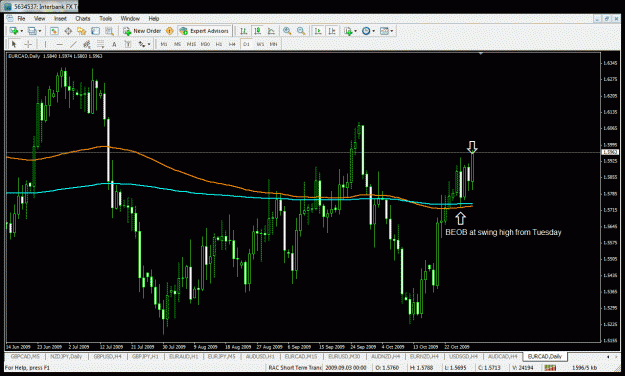This screenshot has height=376, width=625.
Task: Select the Equidistant Channel tool
Action: [87, 44]
